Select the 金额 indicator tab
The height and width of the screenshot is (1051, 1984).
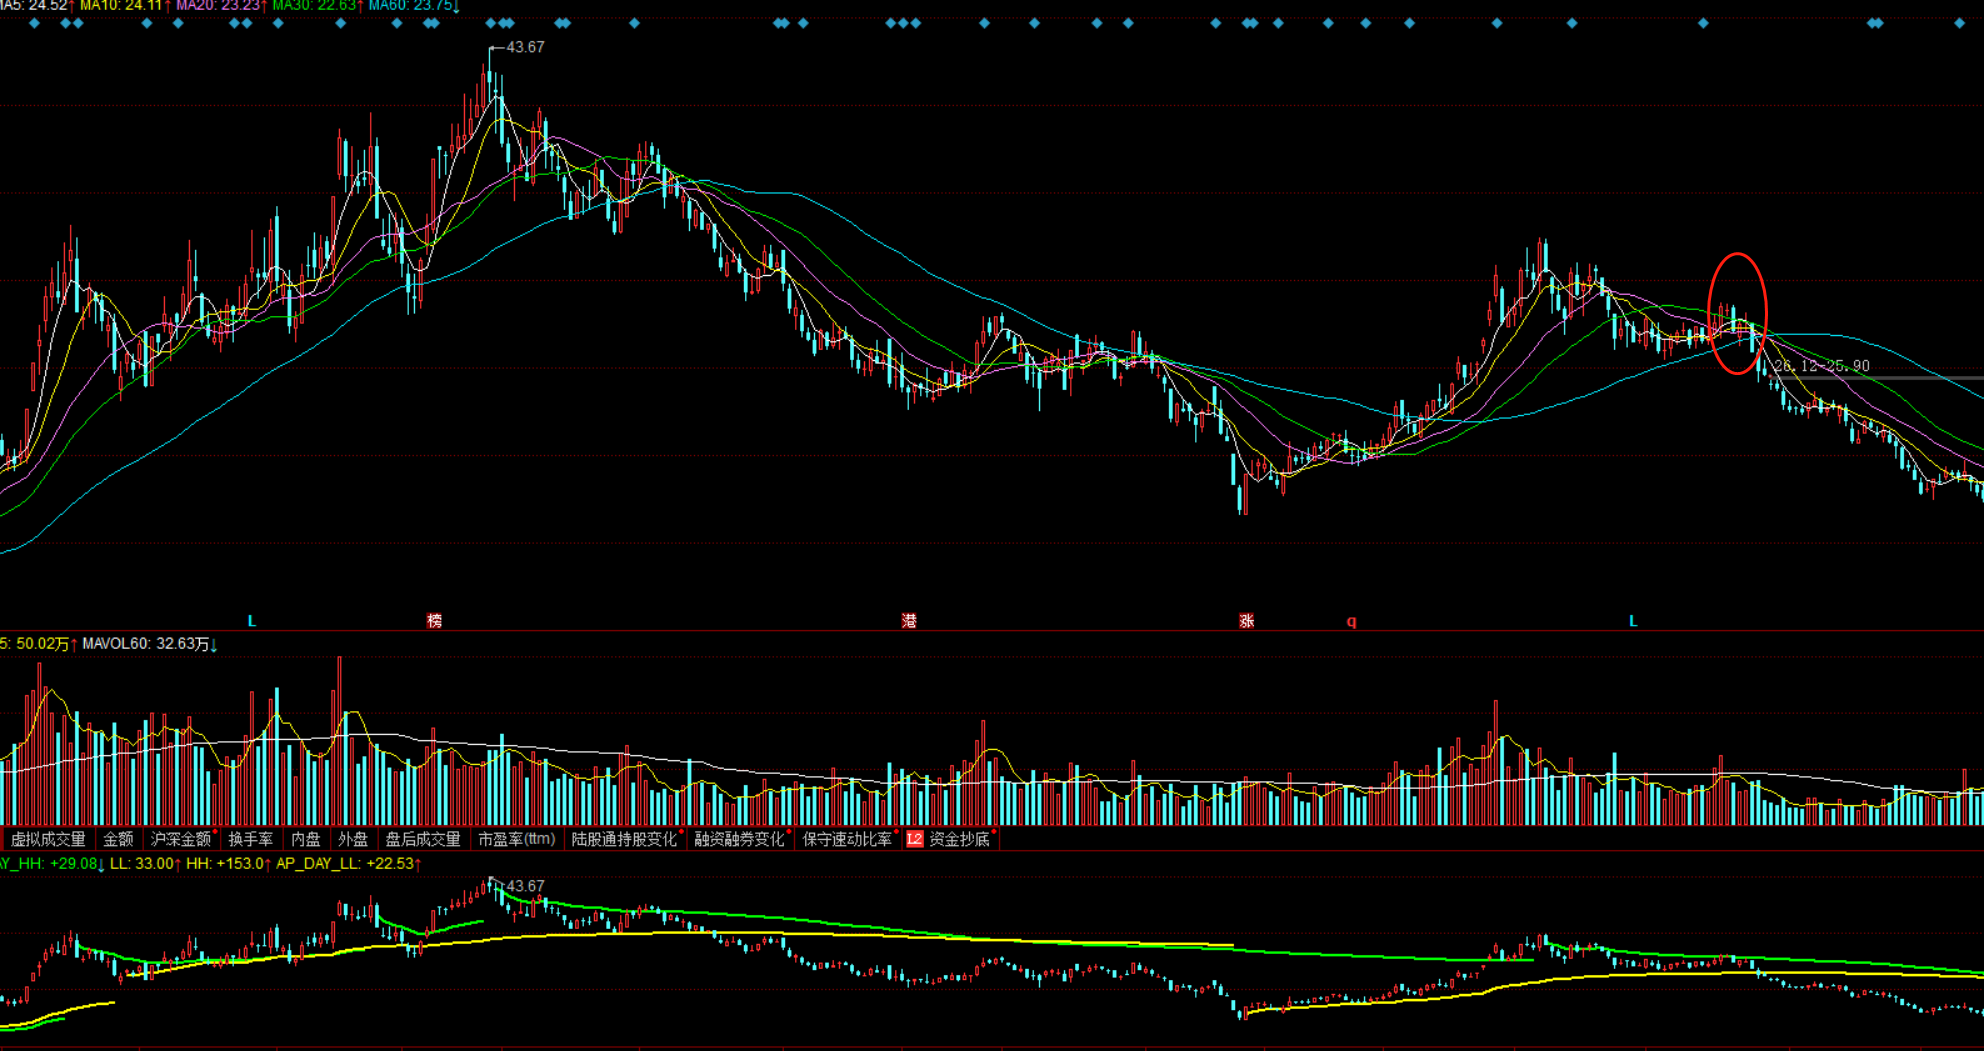(118, 839)
